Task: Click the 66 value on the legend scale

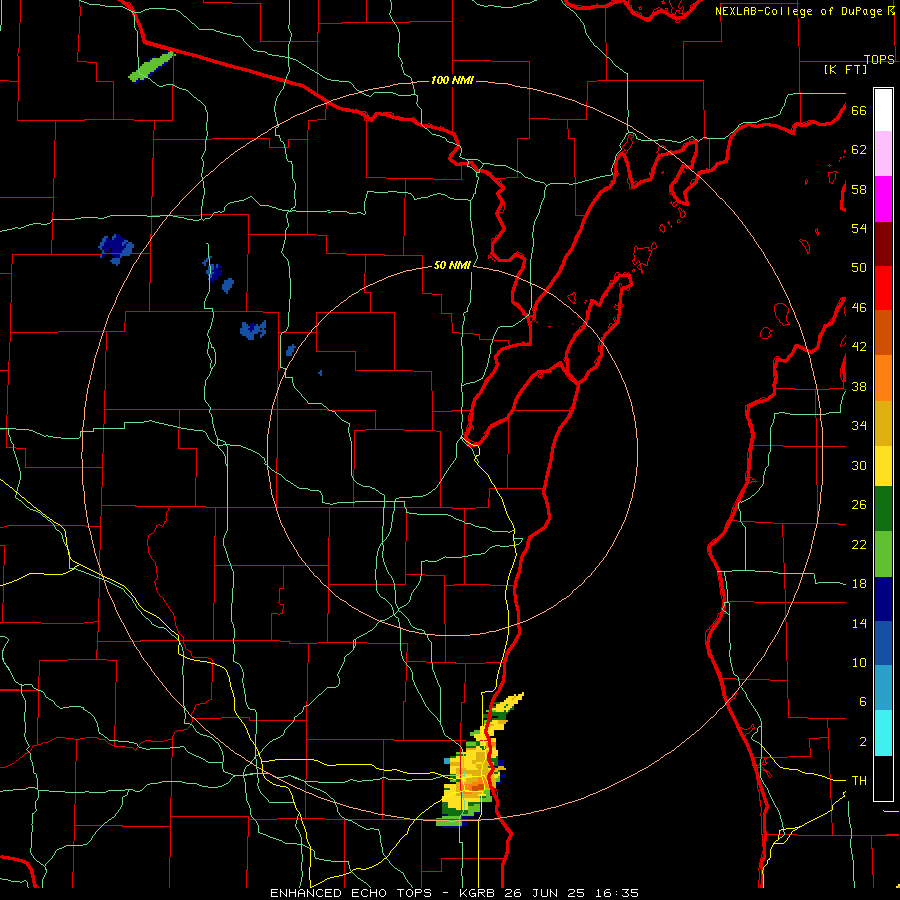Action: coord(859,111)
